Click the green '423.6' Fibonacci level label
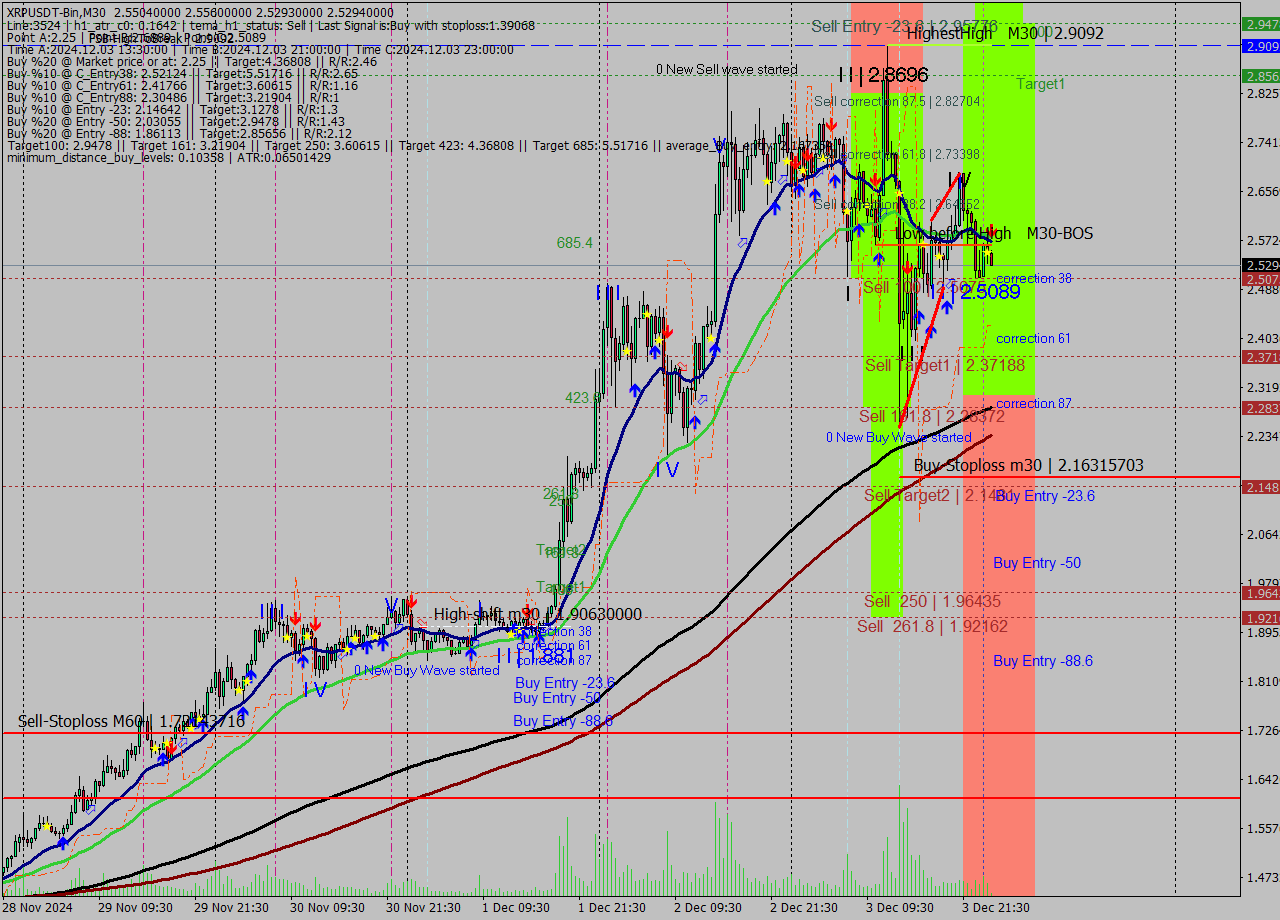The image size is (1280, 920). [583, 398]
